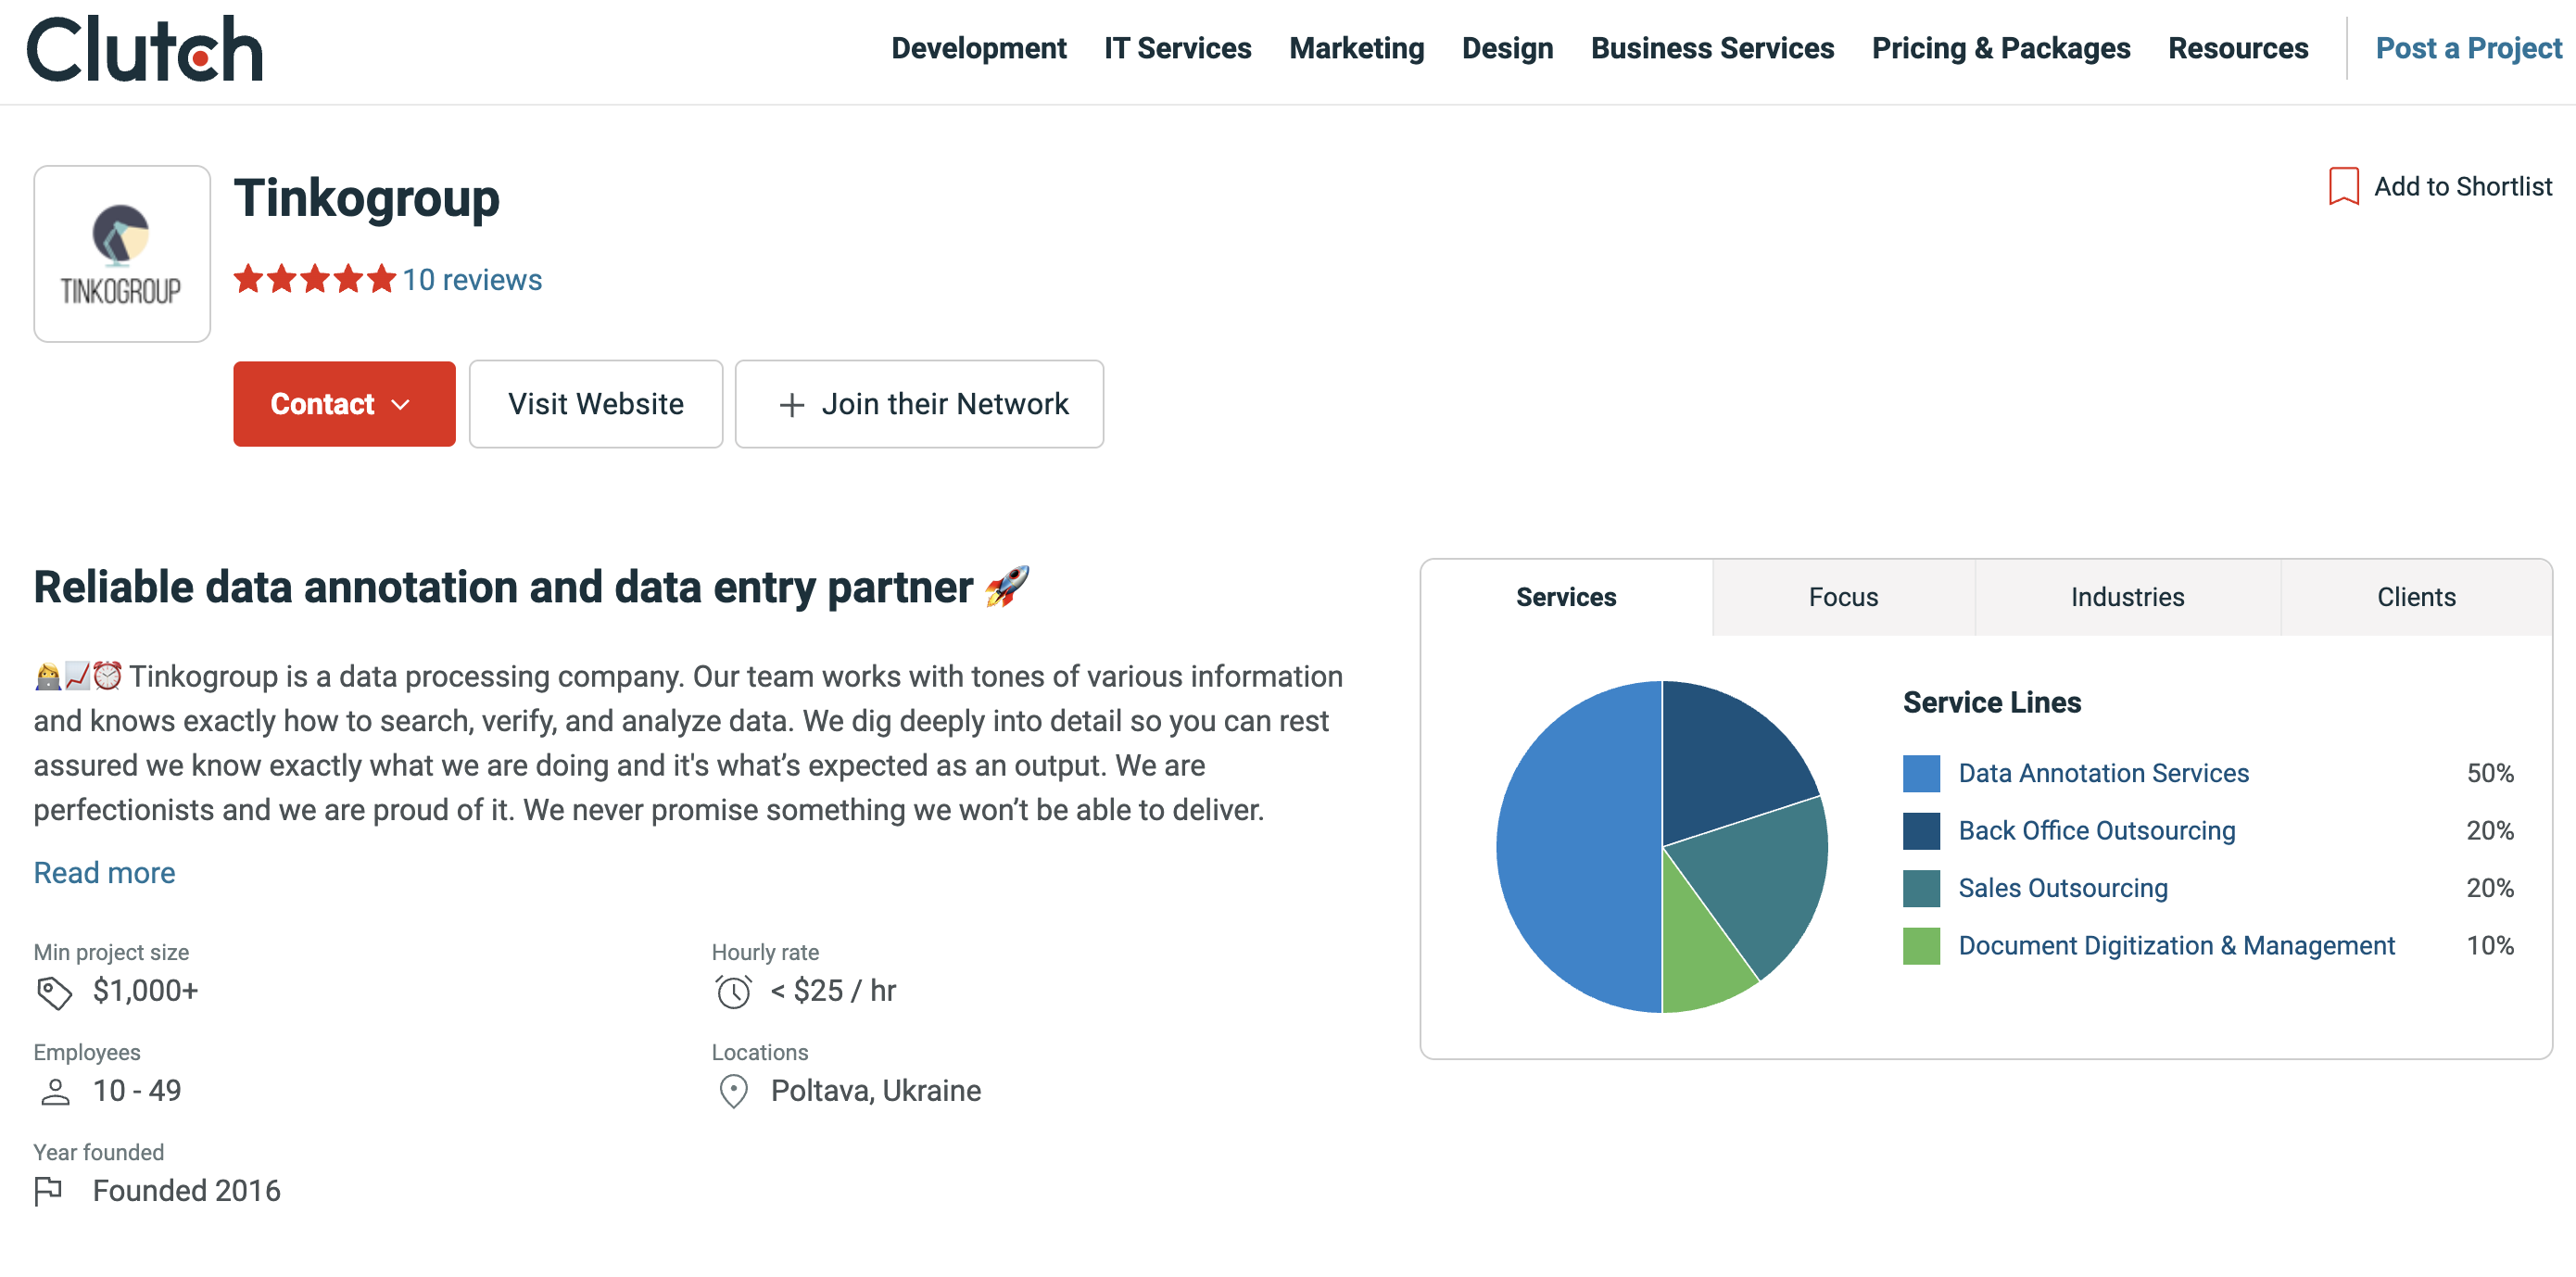Open the Business Services menu
The width and height of the screenshot is (2576, 1277).
point(1712,48)
